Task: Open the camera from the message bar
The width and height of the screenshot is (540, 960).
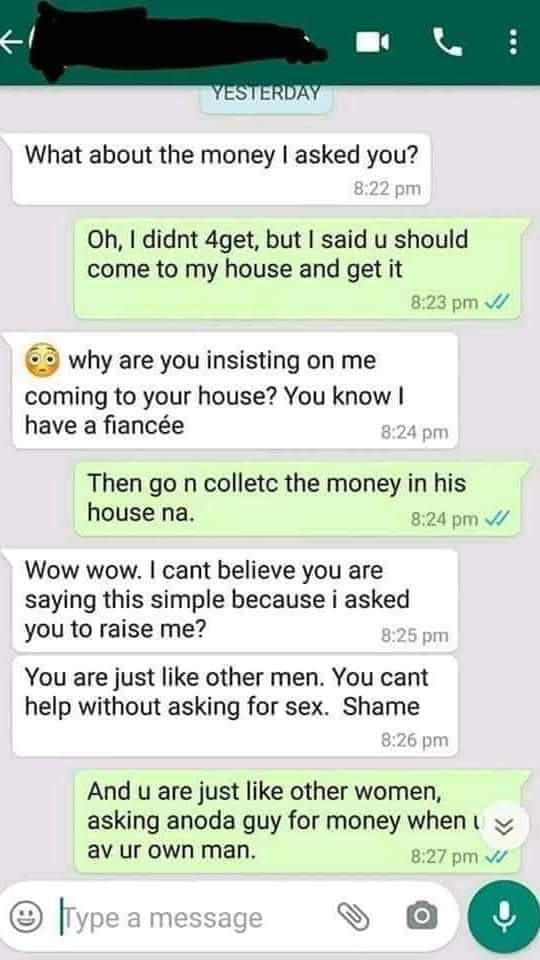Action: 422,917
